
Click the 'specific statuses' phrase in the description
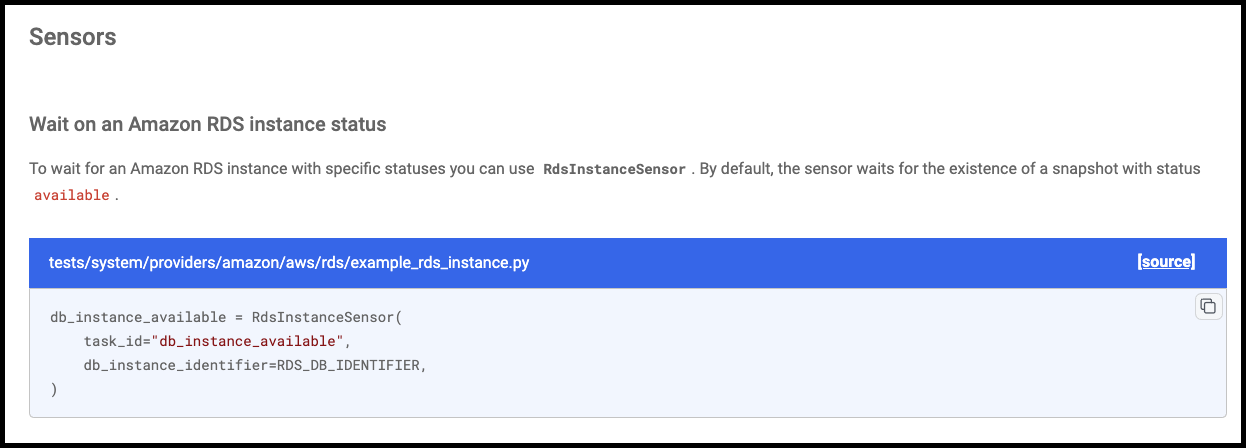tap(385, 169)
